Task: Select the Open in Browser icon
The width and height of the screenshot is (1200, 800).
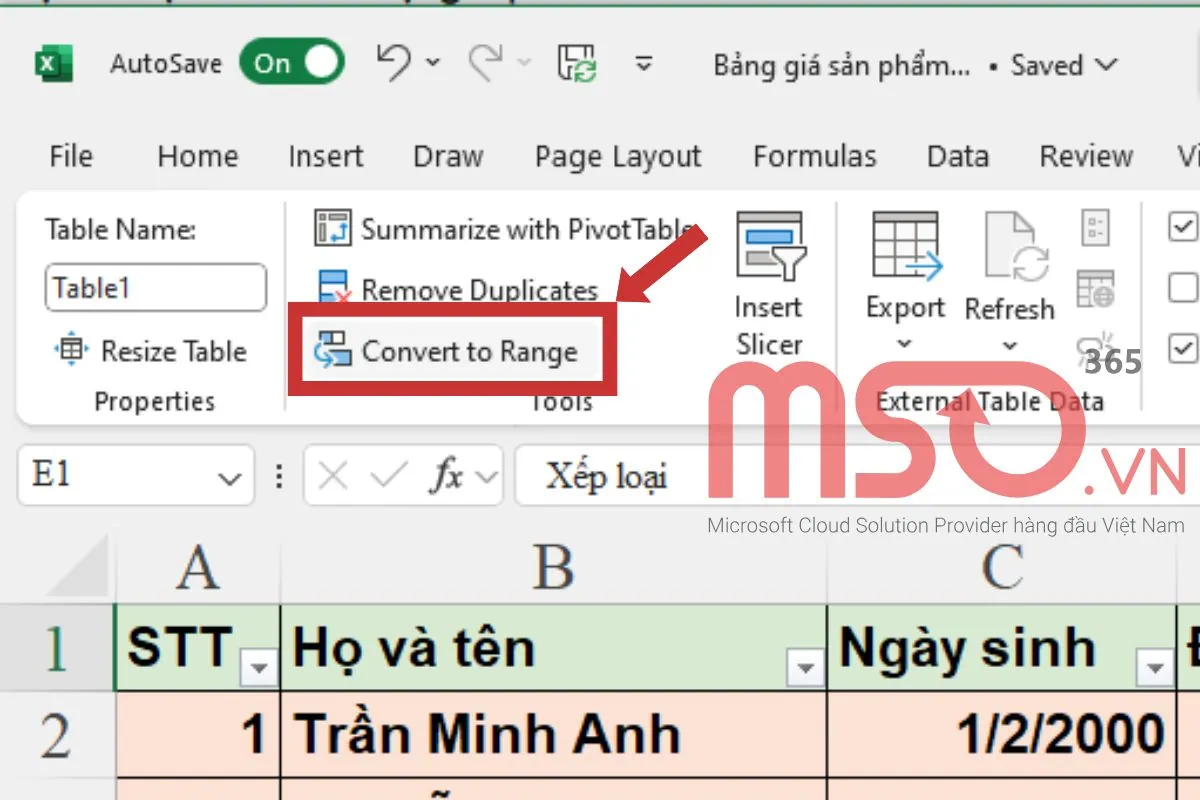Action: [1095, 286]
